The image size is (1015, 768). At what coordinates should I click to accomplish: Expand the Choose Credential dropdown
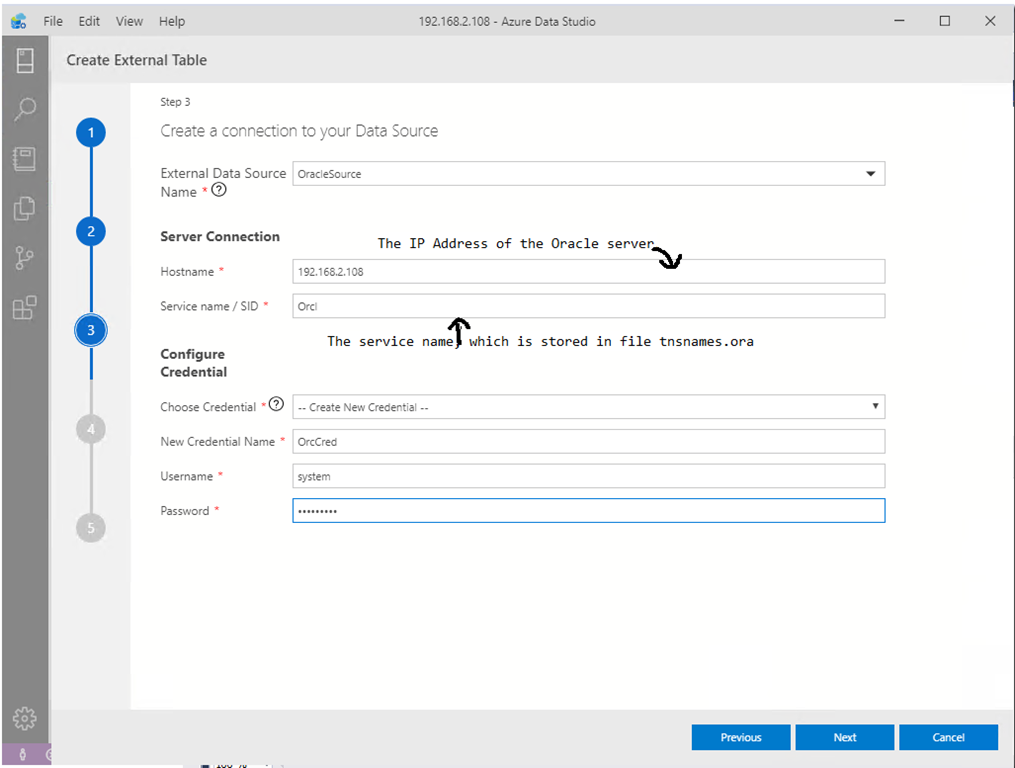point(875,407)
